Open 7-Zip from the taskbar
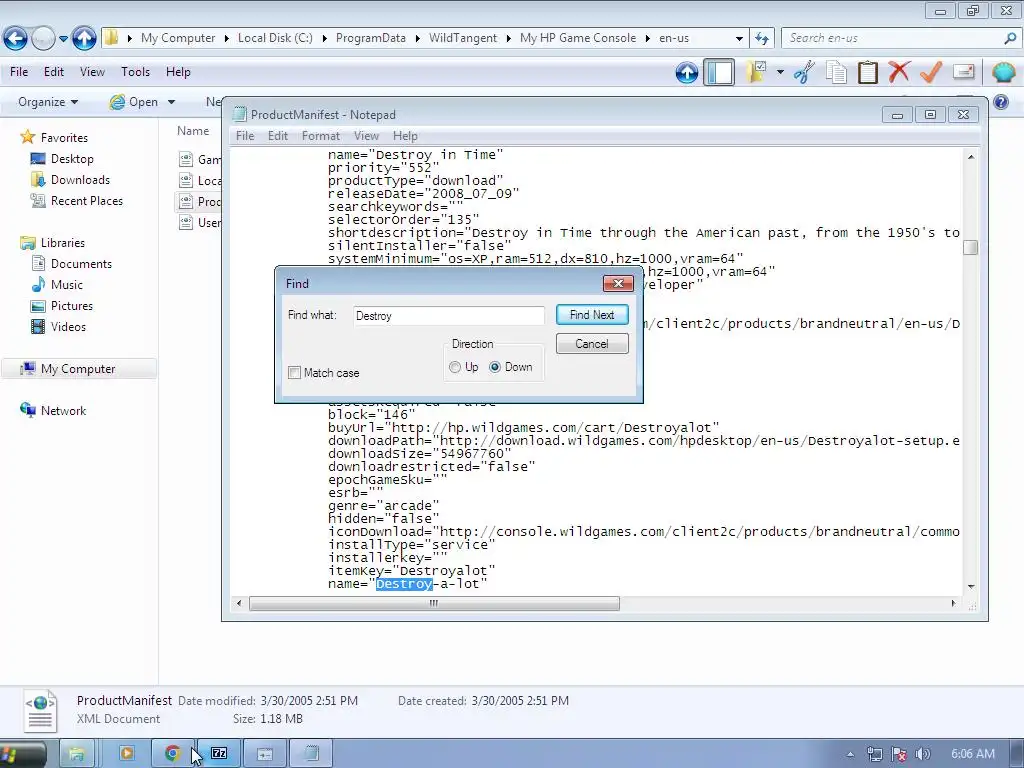The height and width of the screenshot is (768, 1024). [219, 754]
